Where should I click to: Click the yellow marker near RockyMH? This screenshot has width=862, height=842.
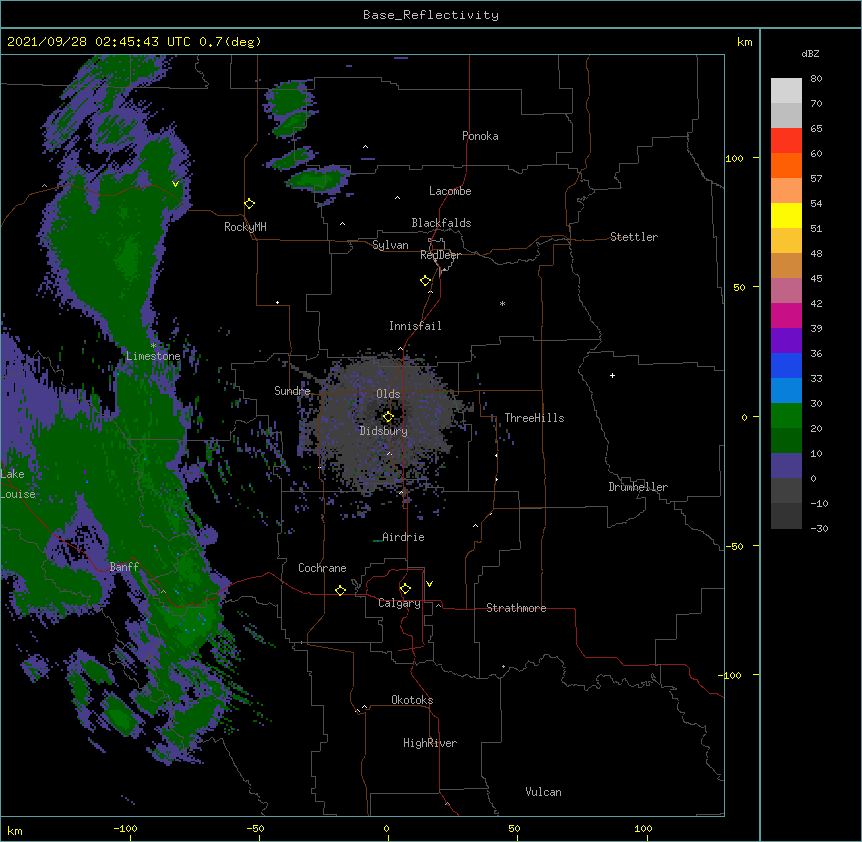click(249, 204)
